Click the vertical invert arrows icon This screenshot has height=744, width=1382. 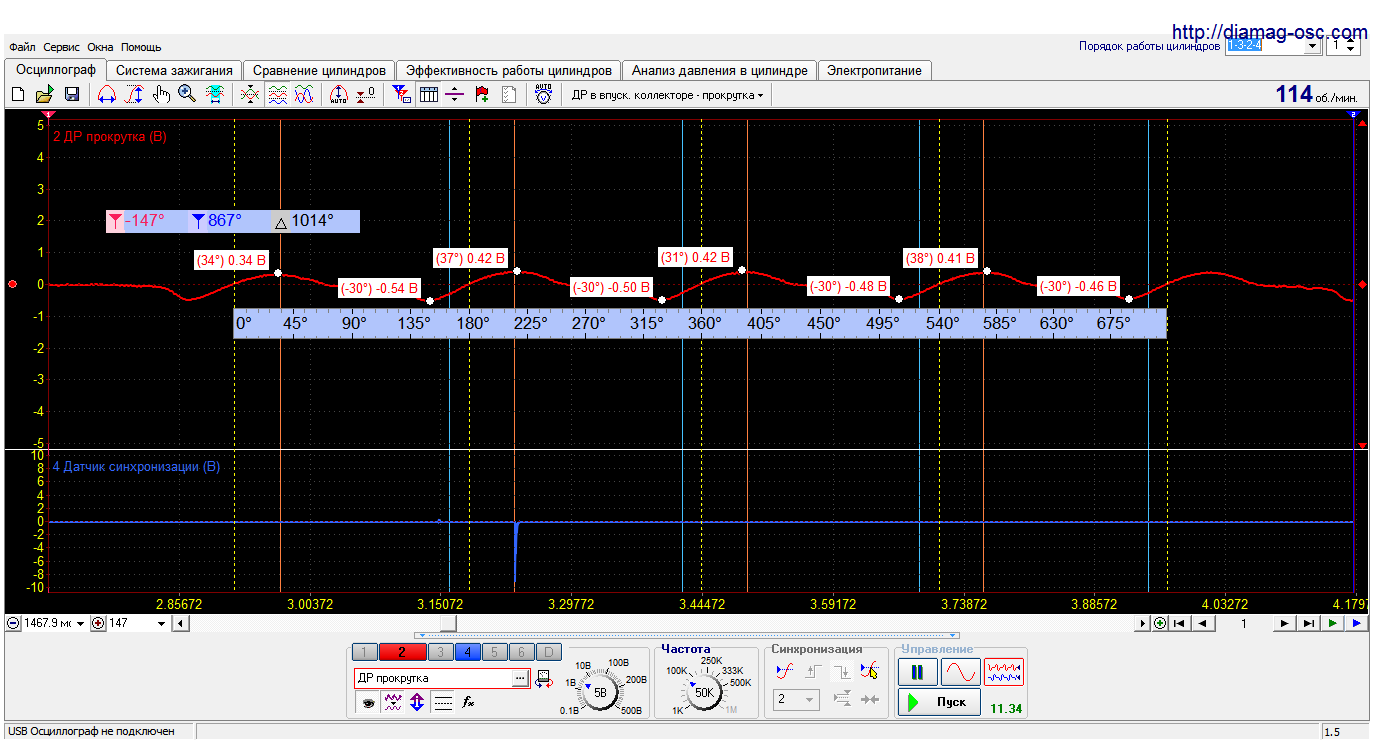point(418,703)
